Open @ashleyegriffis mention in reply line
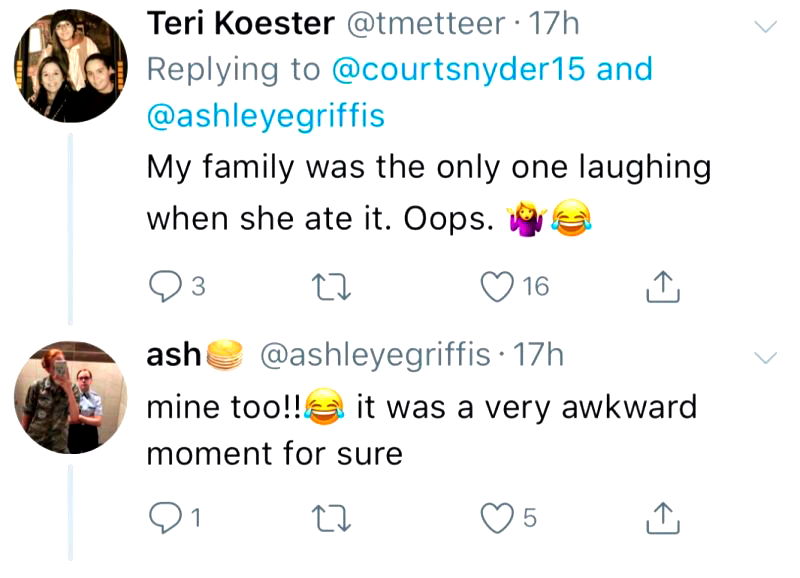 [265, 117]
